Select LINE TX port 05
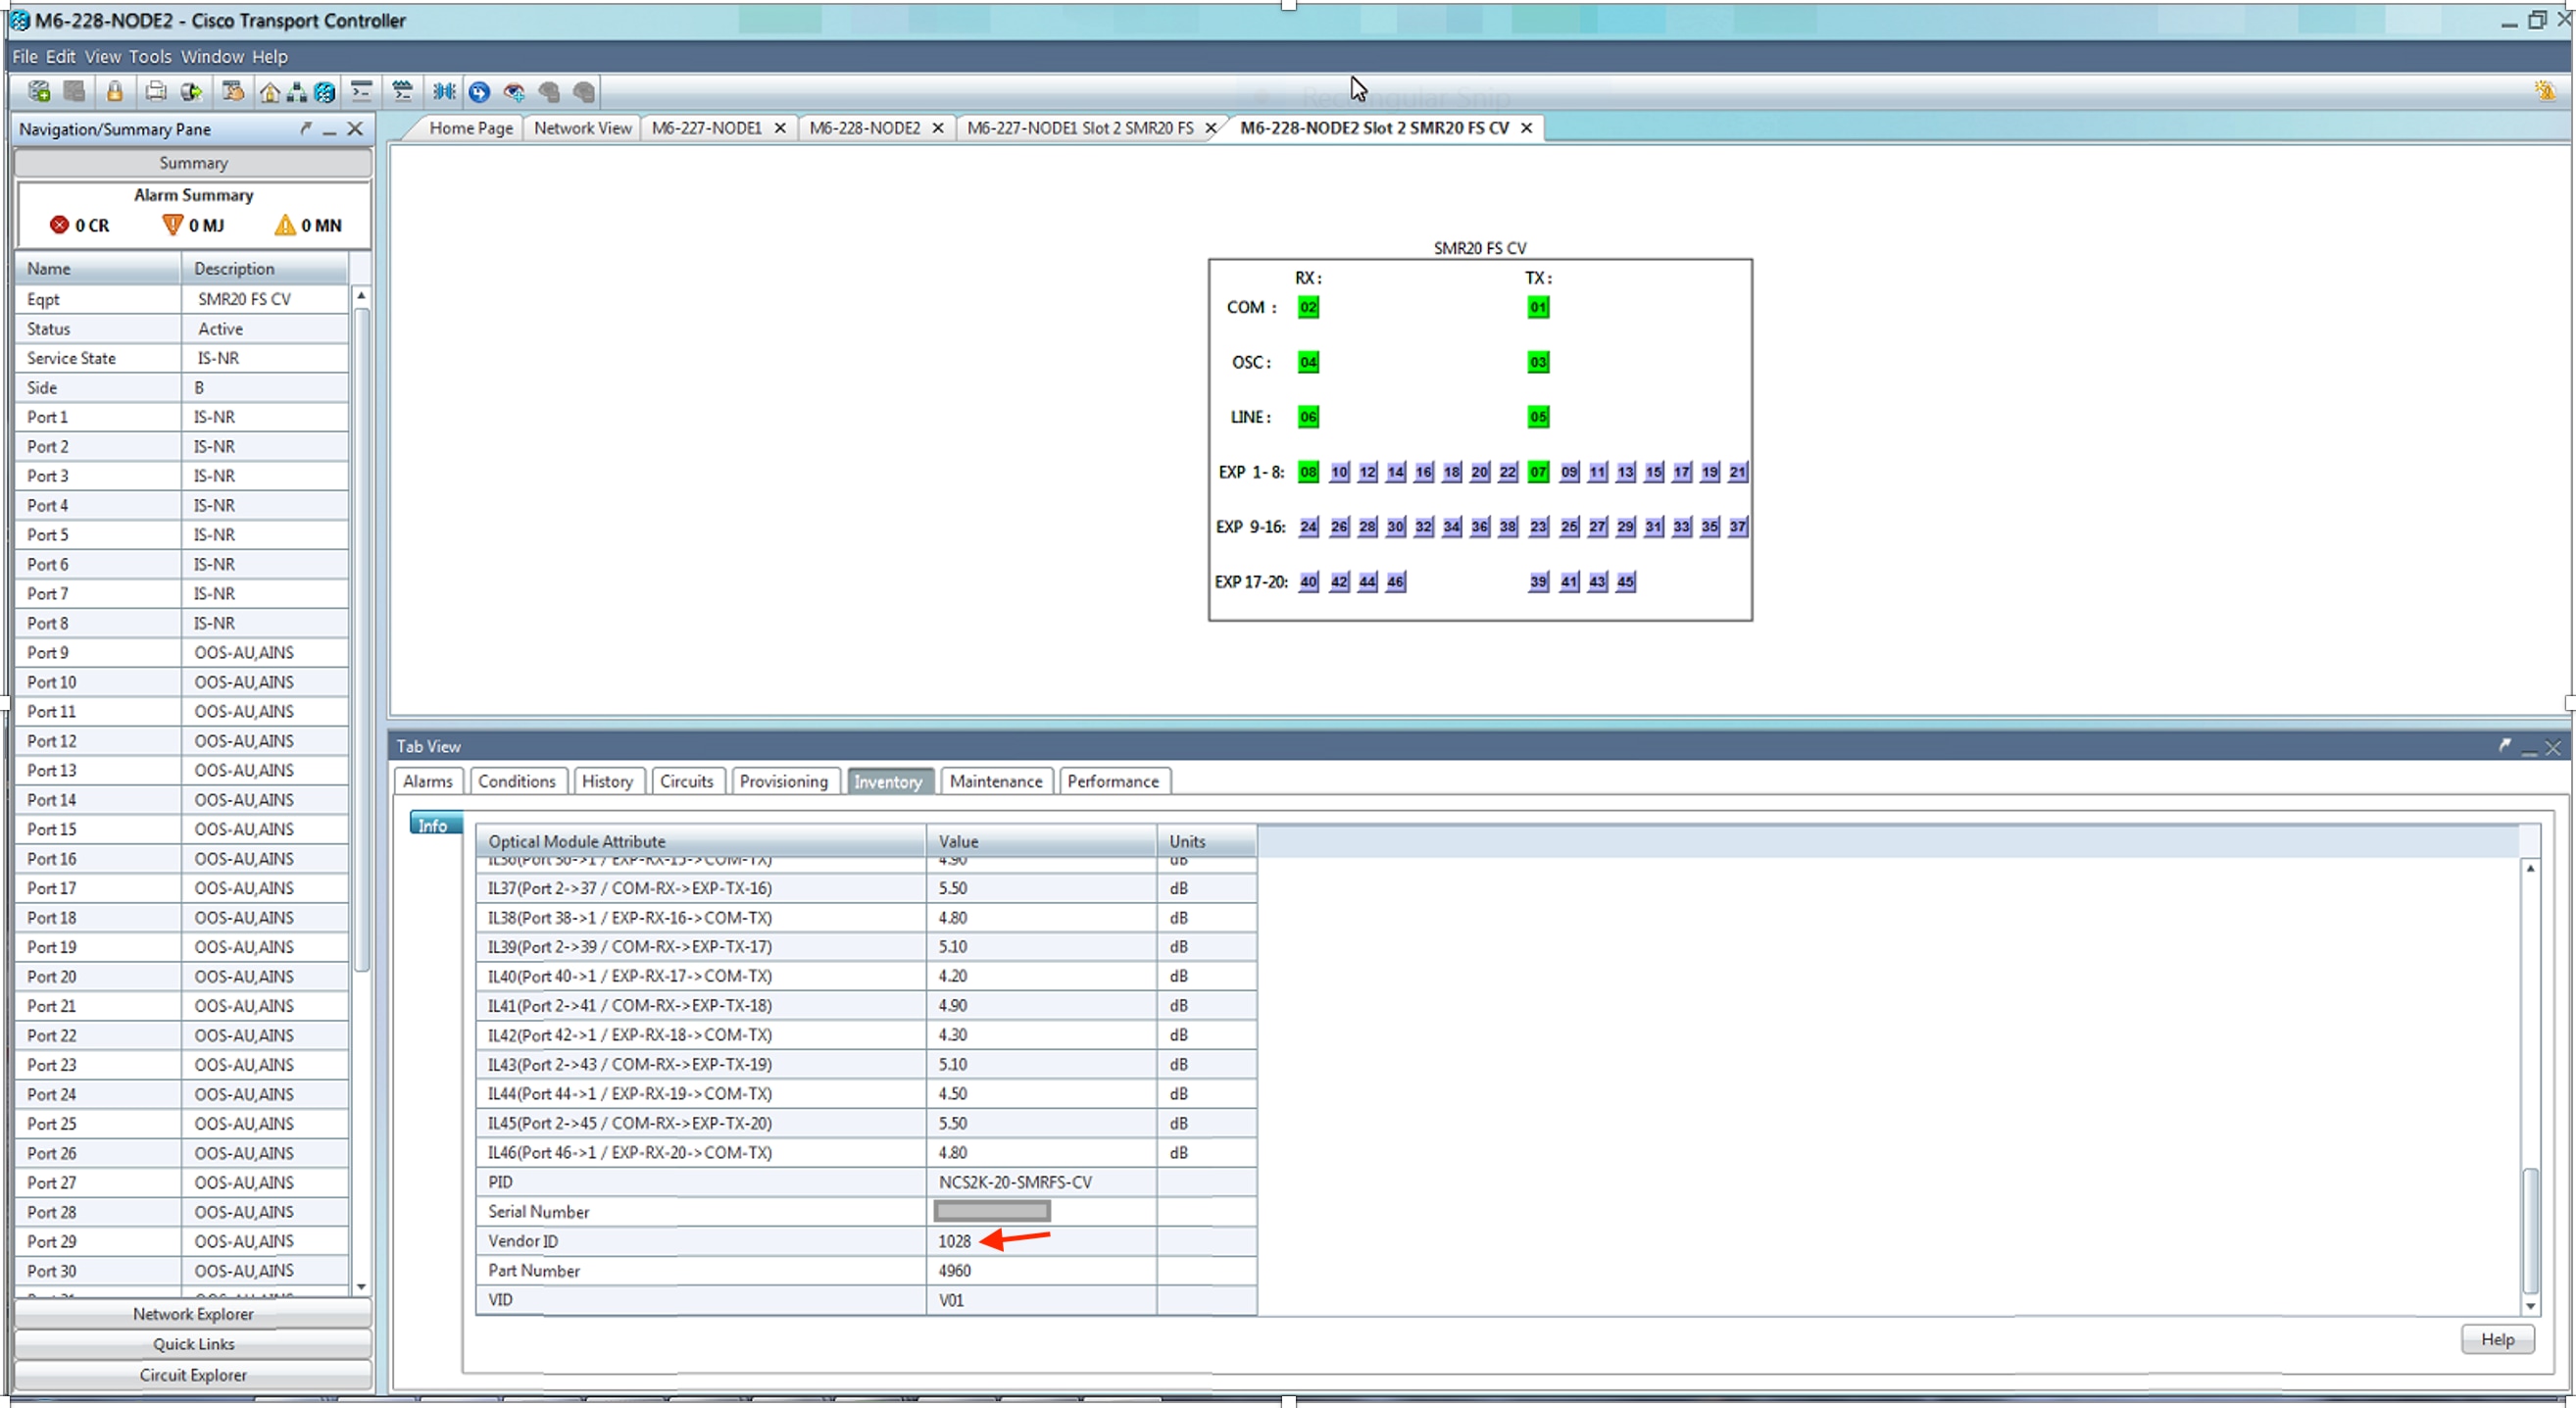Screen dimensions: 2576x1408 1538,416
